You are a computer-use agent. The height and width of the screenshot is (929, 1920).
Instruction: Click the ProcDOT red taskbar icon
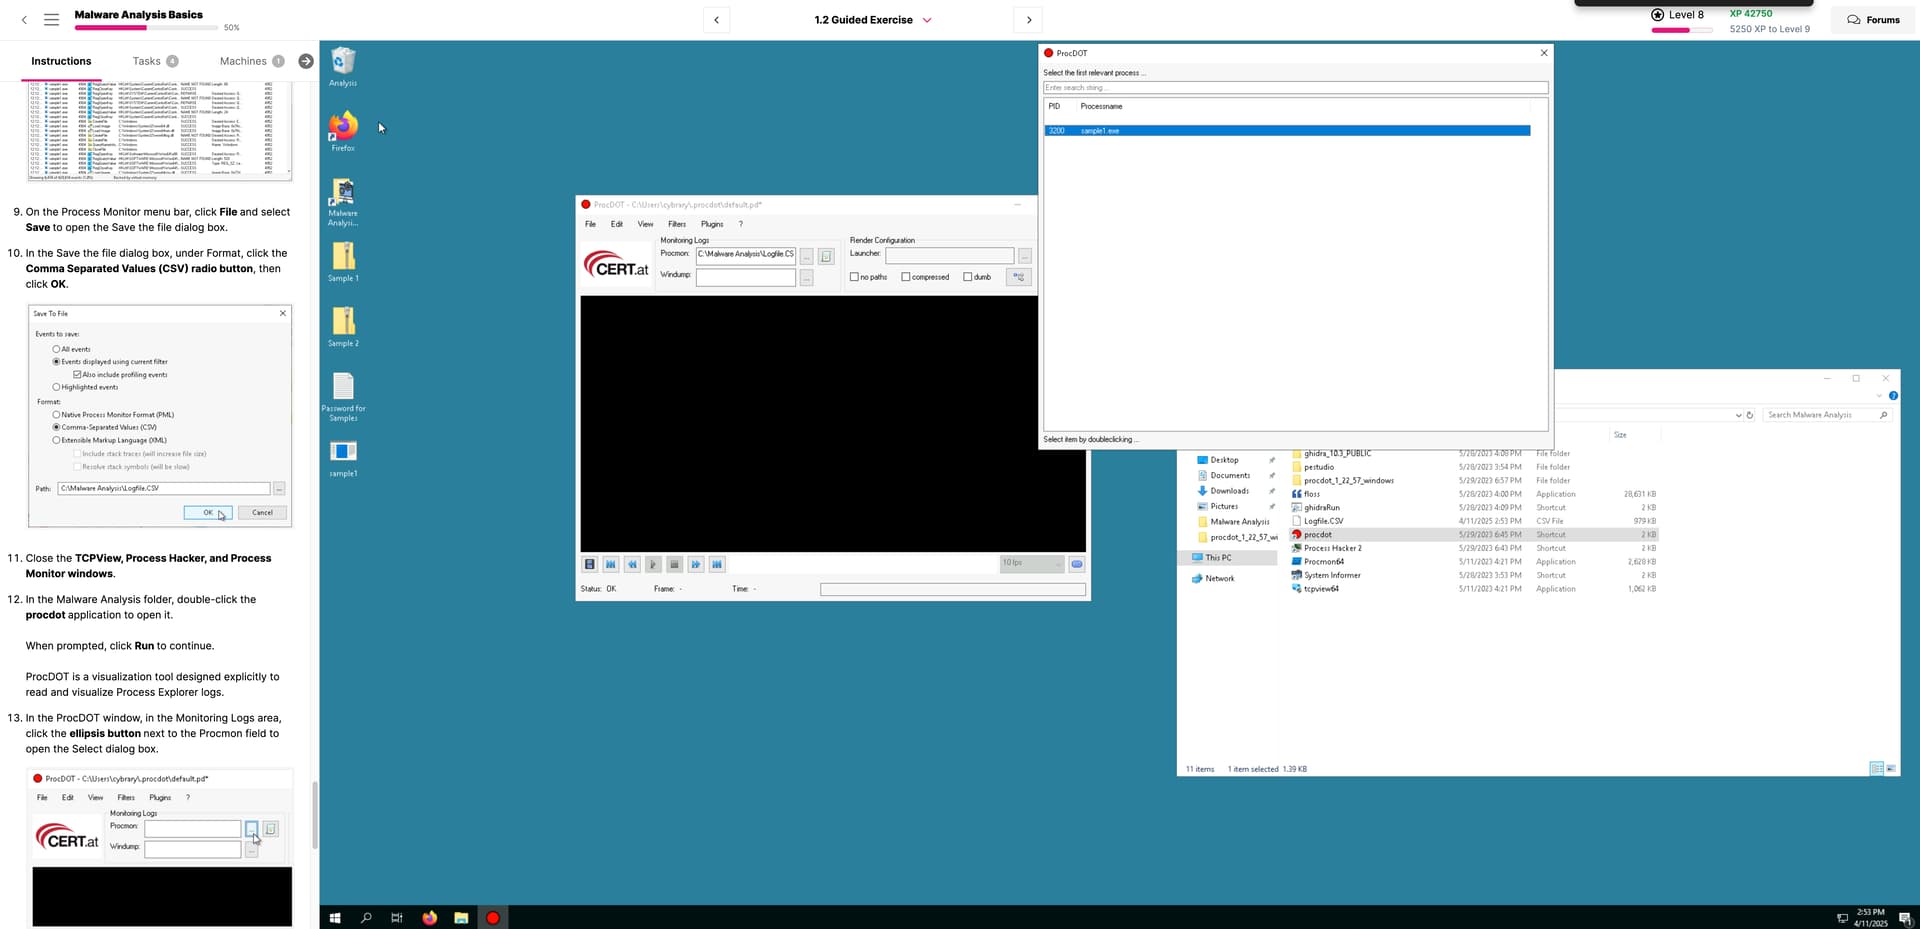(x=493, y=918)
